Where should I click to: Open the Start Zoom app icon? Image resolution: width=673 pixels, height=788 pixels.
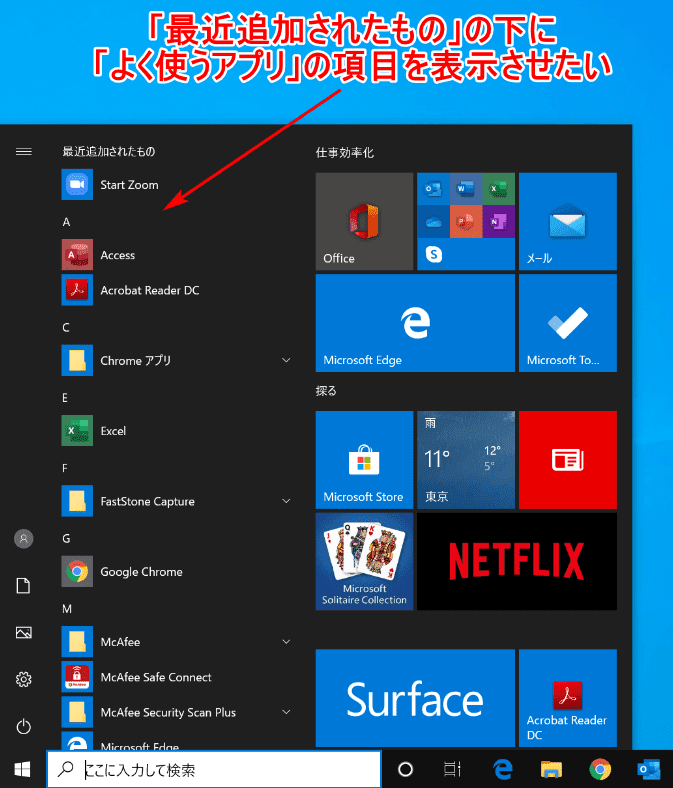(x=77, y=184)
